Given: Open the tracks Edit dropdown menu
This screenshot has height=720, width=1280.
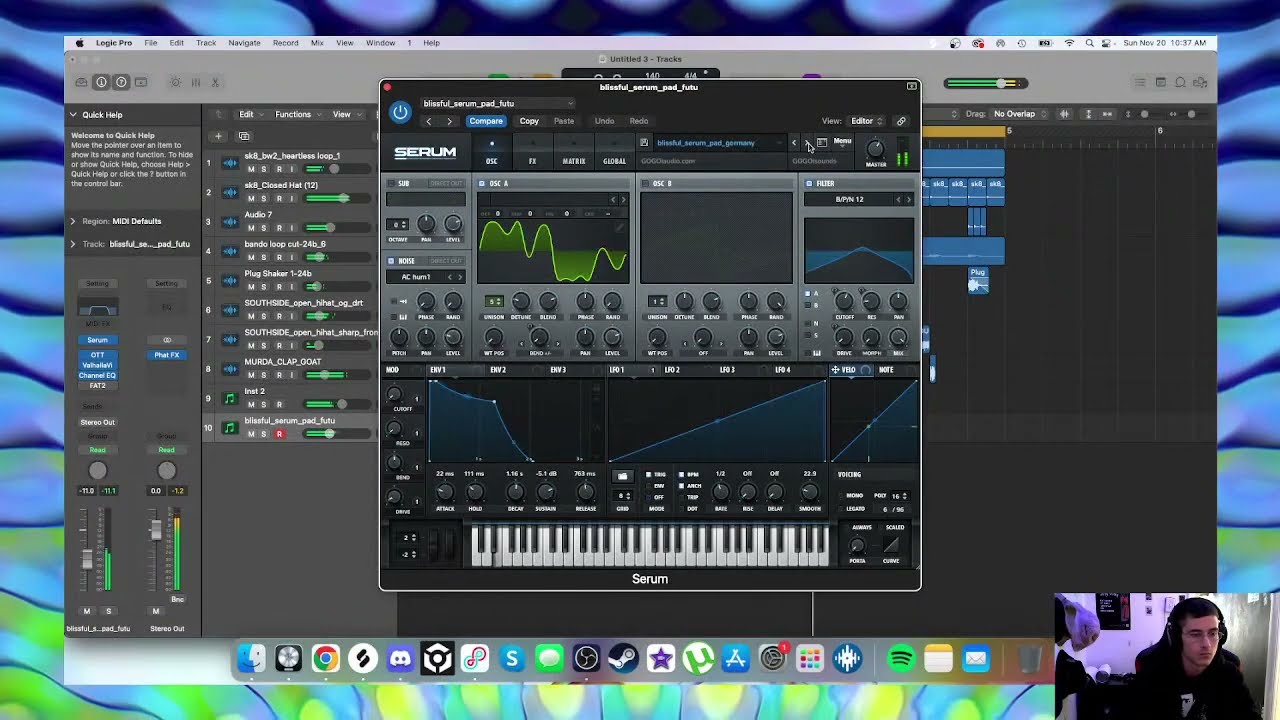Looking at the screenshot, I should [251, 114].
